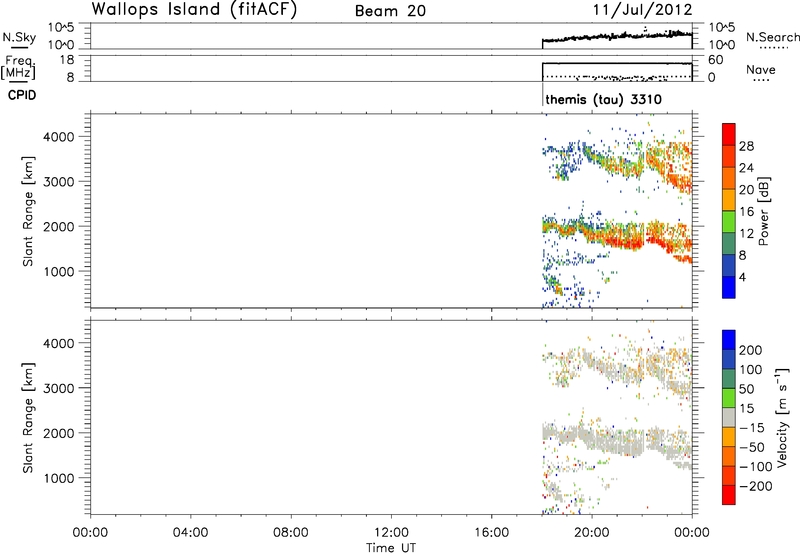Click the 8 MHz frequency tick label

pos(70,78)
